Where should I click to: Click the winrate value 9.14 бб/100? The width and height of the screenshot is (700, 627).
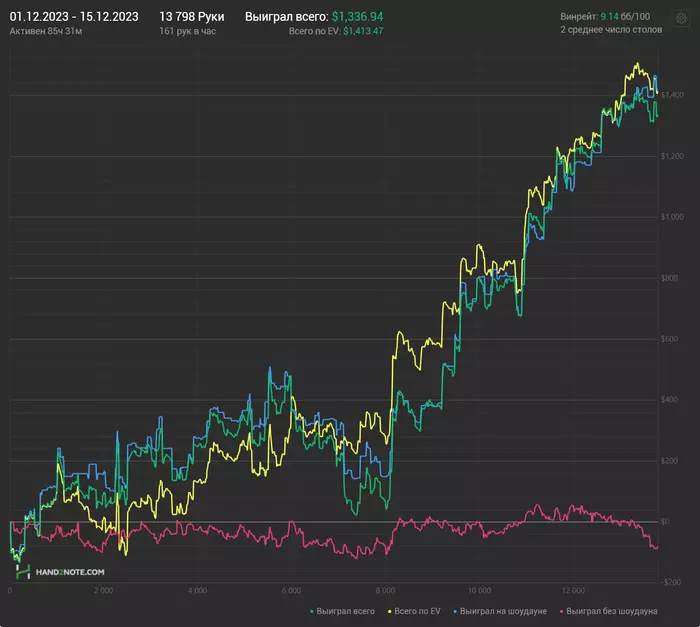click(x=625, y=17)
